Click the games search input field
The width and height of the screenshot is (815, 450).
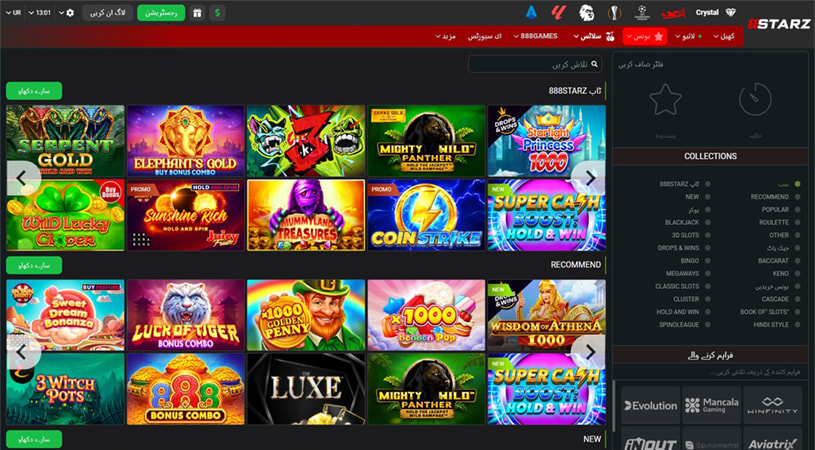(x=535, y=64)
